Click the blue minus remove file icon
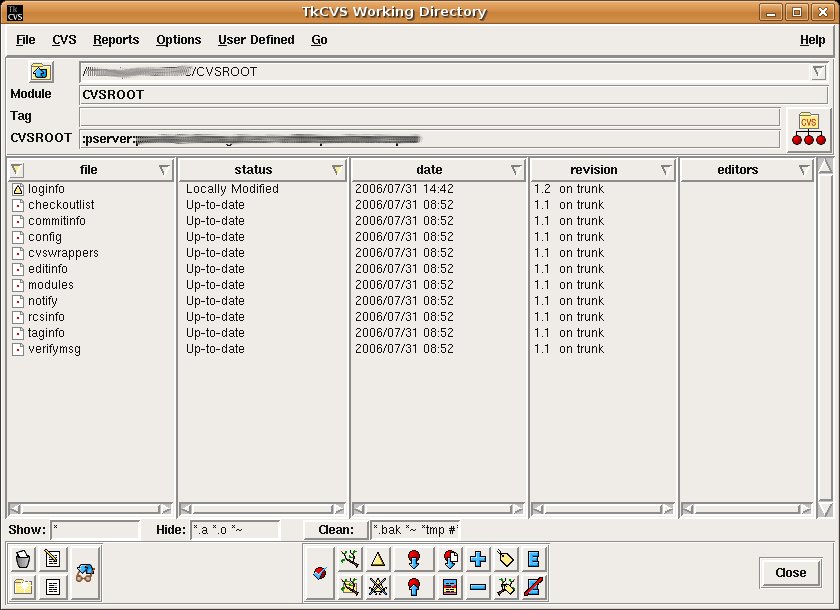 (x=478, y=586)
